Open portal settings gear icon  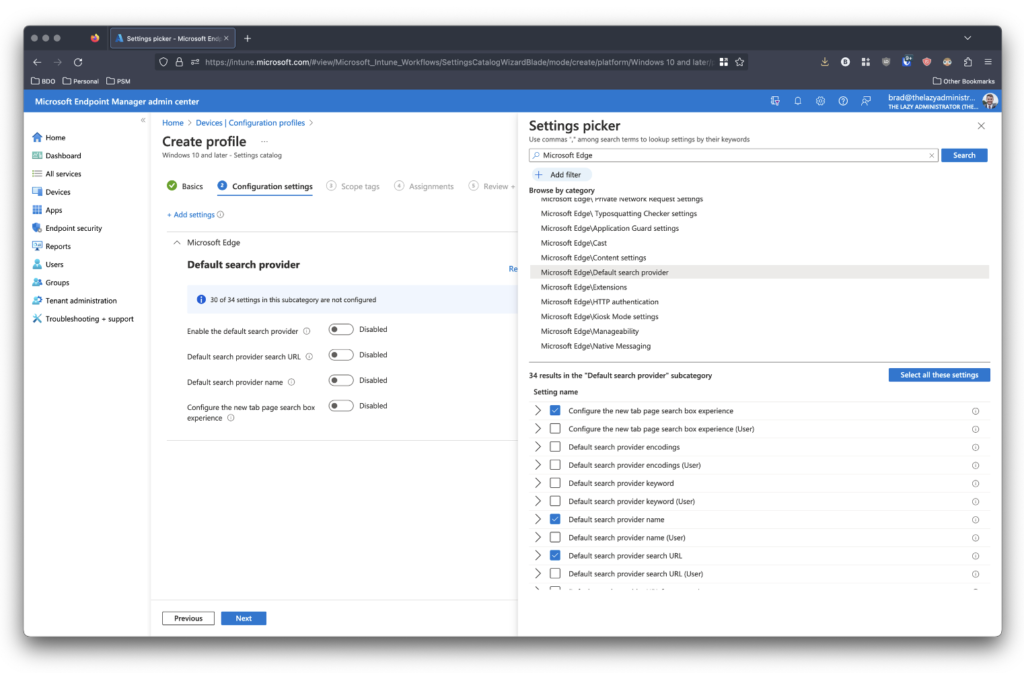tap(820, 101)
